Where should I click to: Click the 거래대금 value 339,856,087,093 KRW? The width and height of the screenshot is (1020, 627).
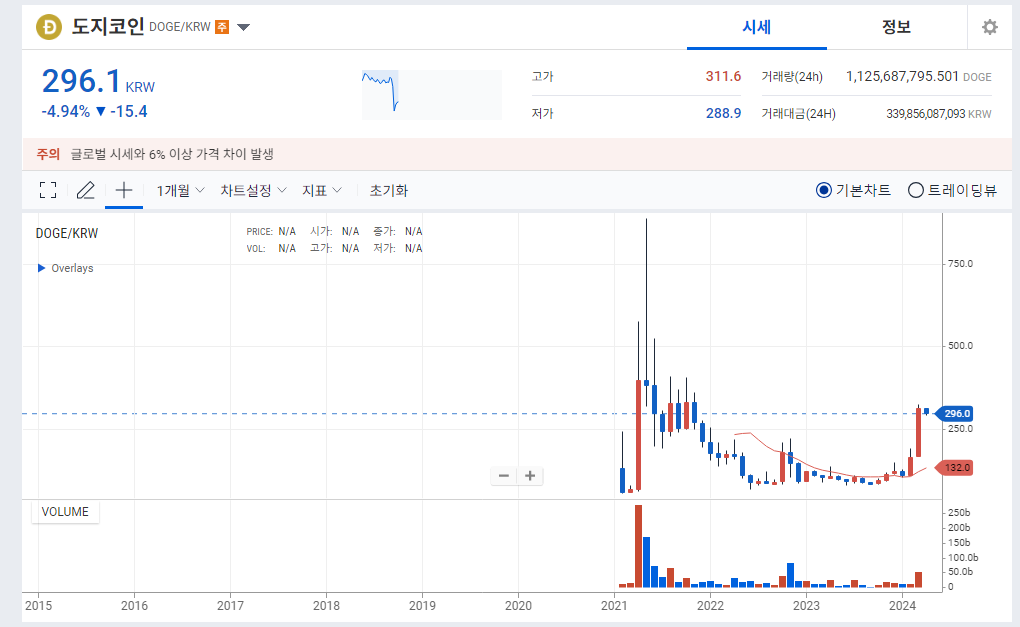click(939, 114)
